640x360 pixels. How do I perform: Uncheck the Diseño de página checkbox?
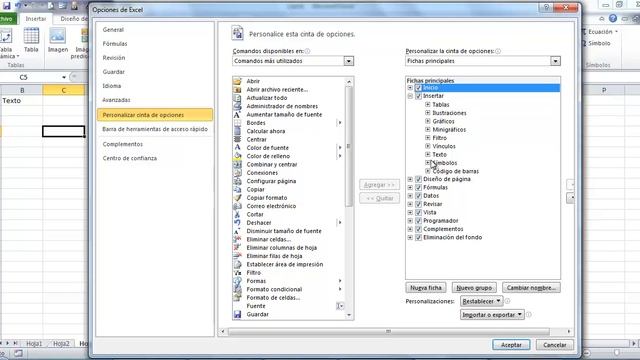[418, 179]
